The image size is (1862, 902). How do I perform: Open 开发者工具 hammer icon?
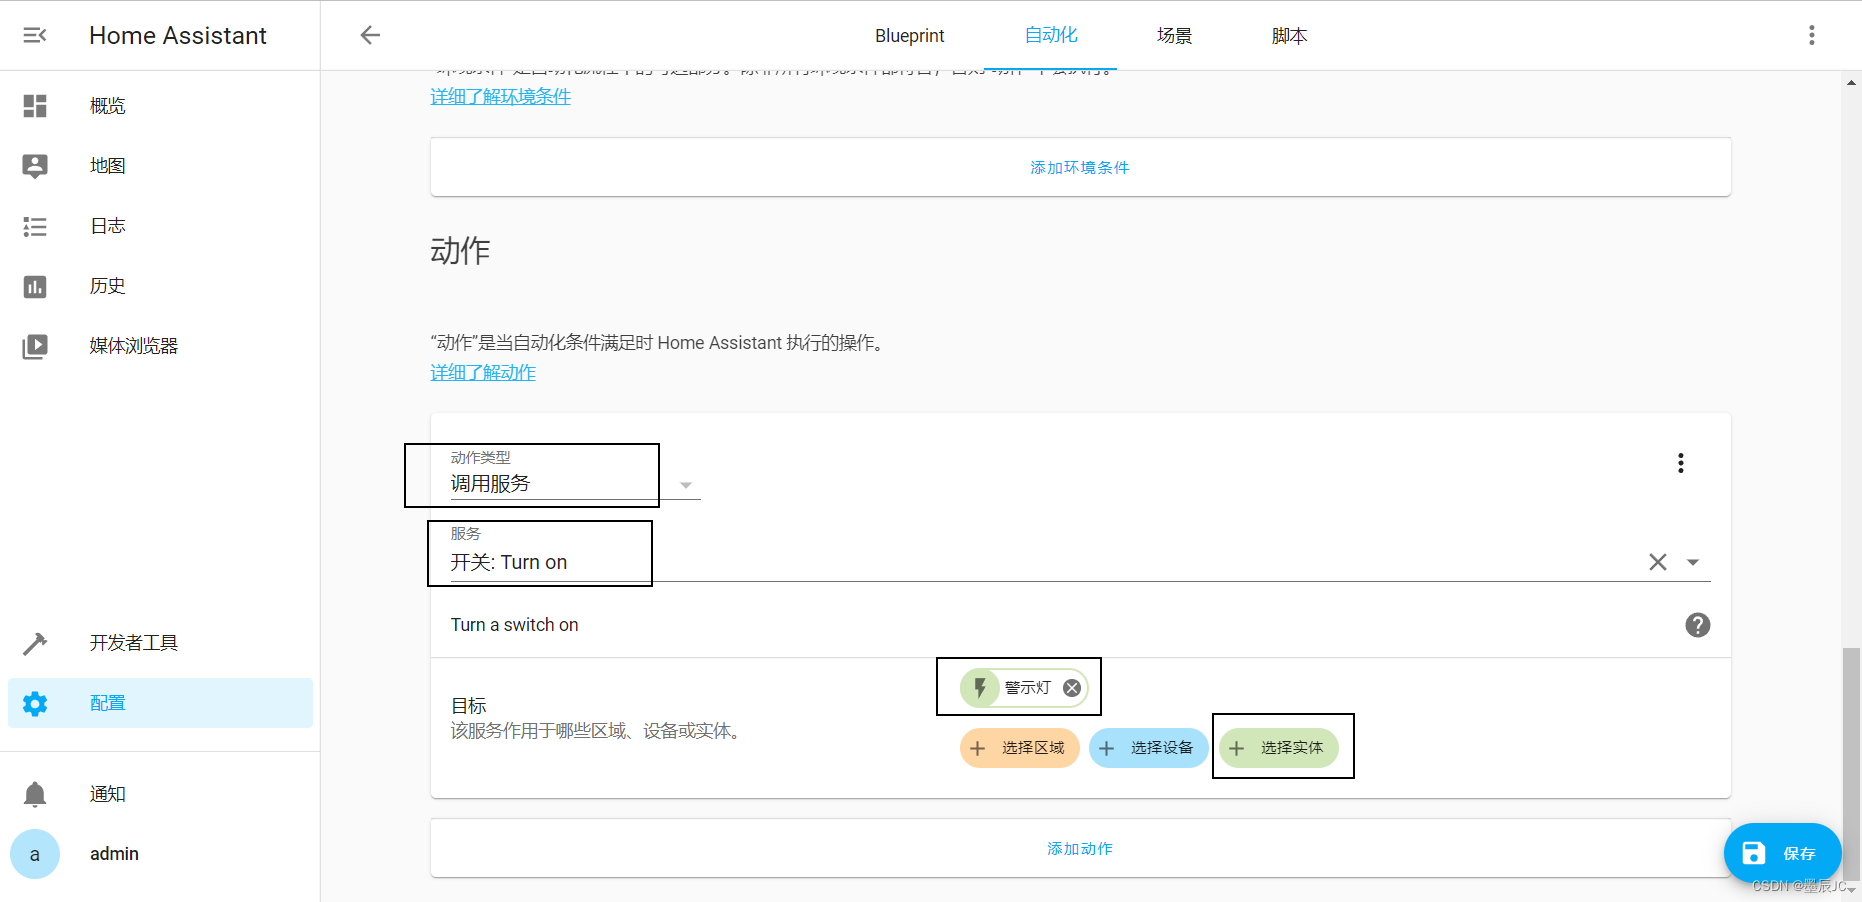pos(35,643)
